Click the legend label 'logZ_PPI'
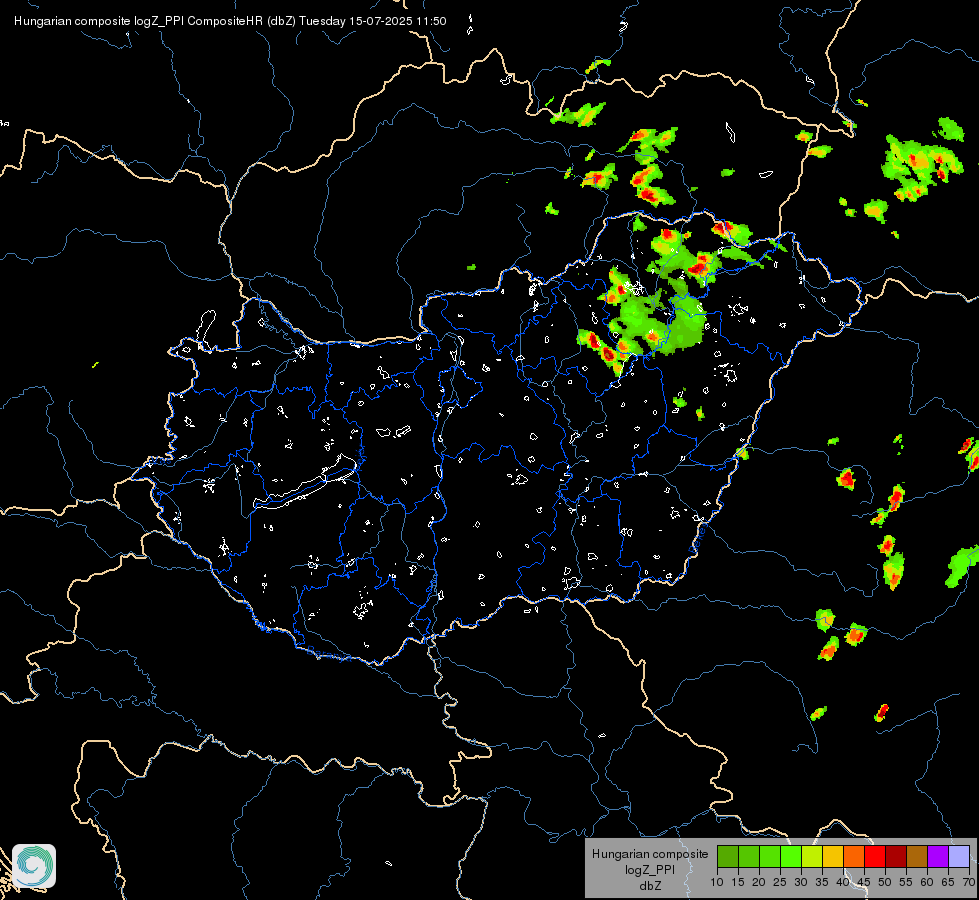This screenshot has height=900, width=979. pos(650,869)
